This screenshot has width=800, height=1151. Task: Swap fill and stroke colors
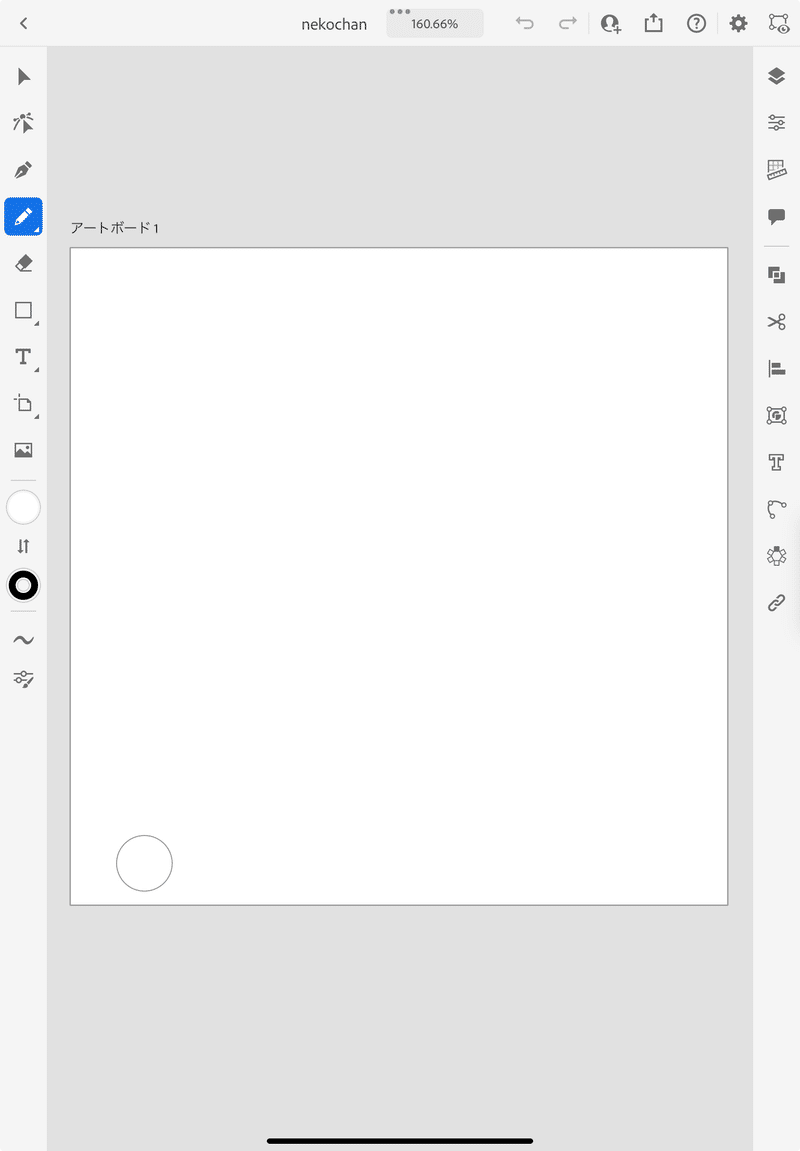click(x=23, y=546)
